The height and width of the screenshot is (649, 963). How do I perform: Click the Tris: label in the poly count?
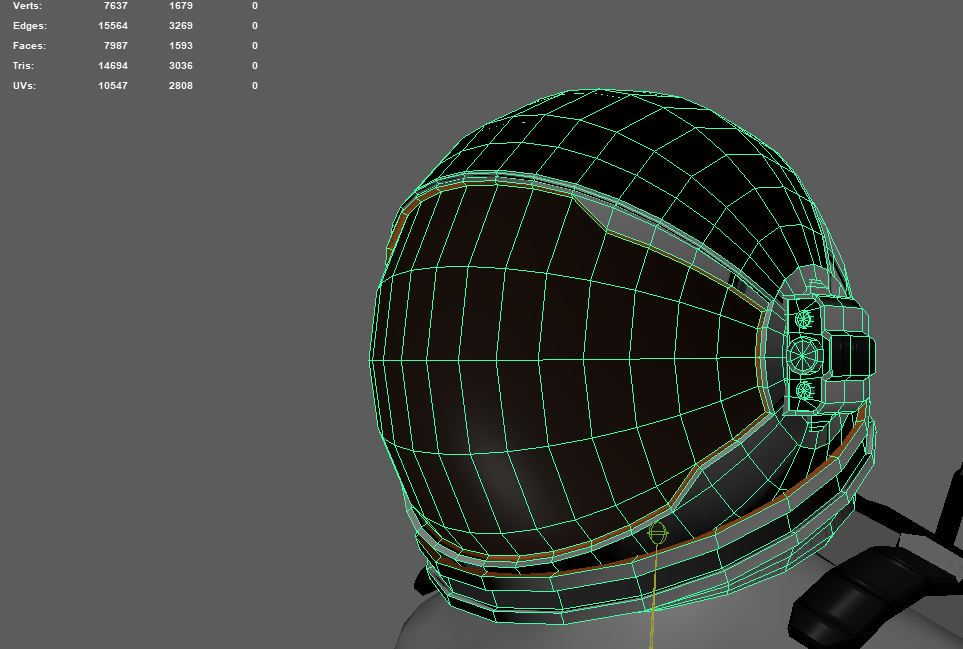[23, 66]
